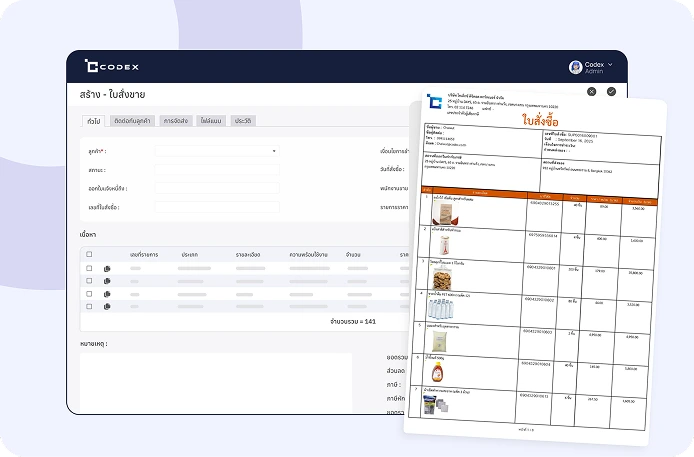
Task: Click the round X cancel icon
Action: point(591,91)
